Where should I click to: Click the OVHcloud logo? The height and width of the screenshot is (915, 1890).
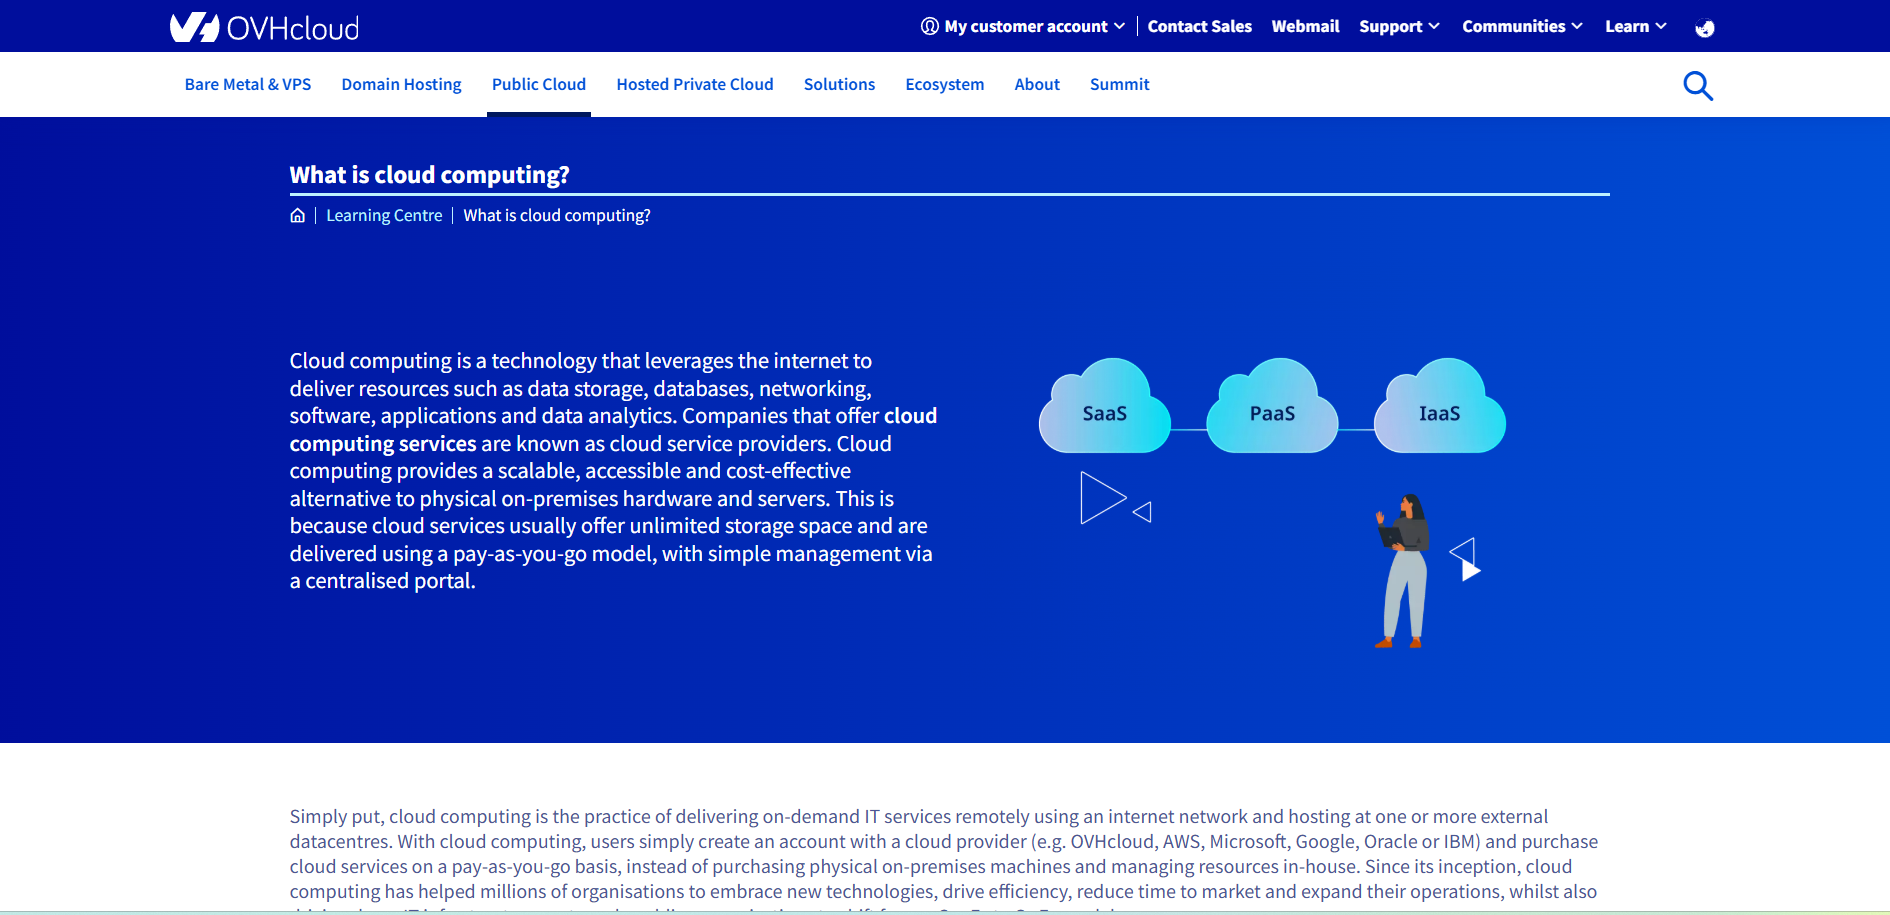click(264, 27)
